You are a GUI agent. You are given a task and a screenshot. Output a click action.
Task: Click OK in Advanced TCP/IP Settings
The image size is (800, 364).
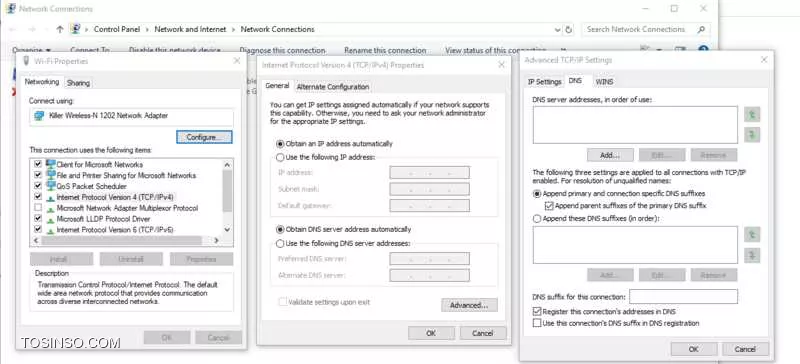tap(694, 349)
